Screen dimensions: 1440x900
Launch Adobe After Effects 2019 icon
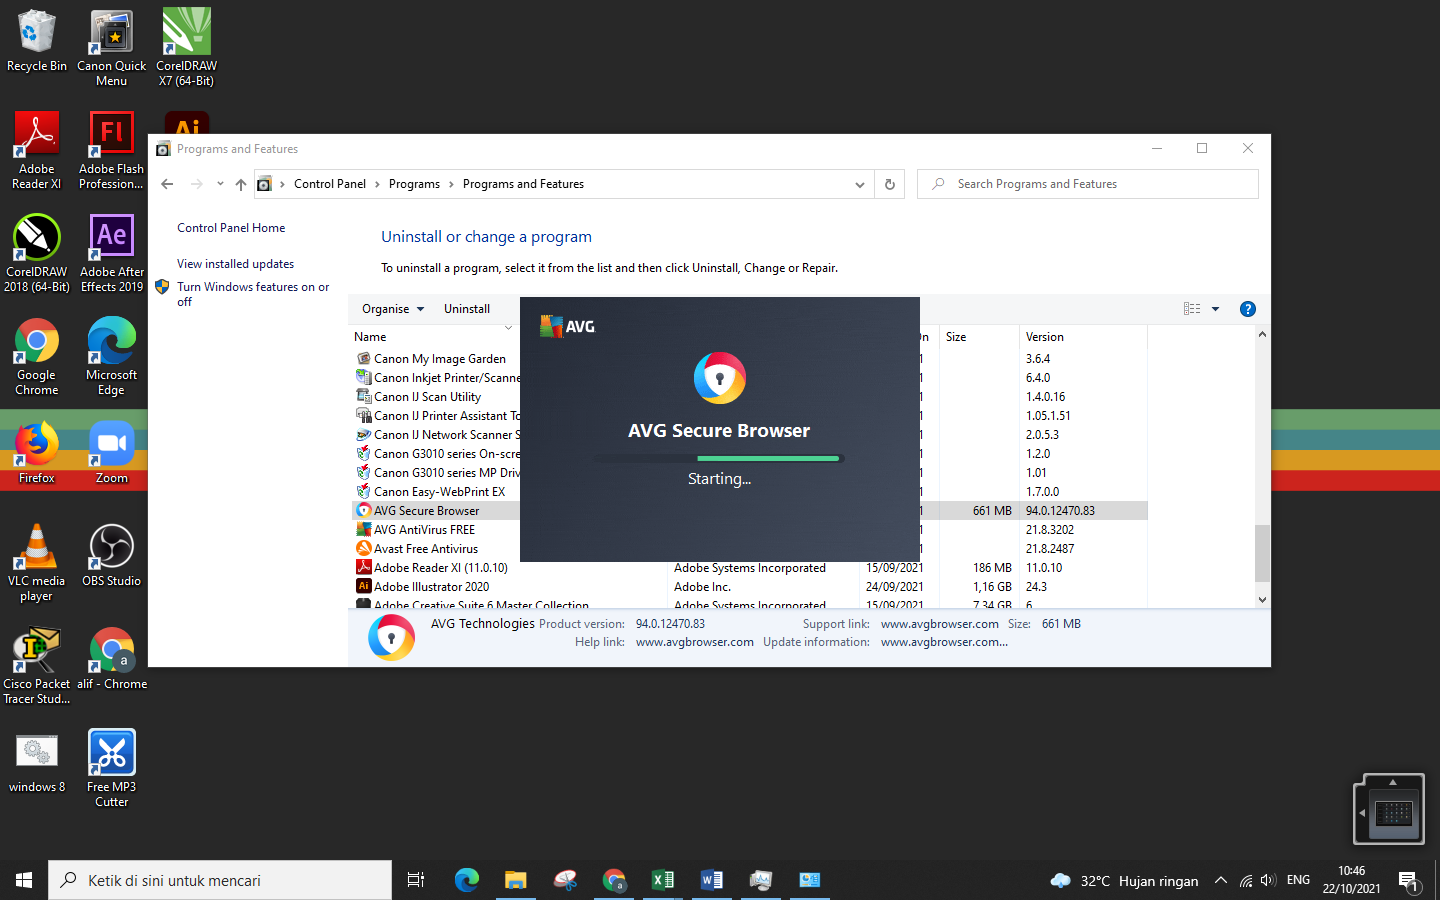pos(111,253)
